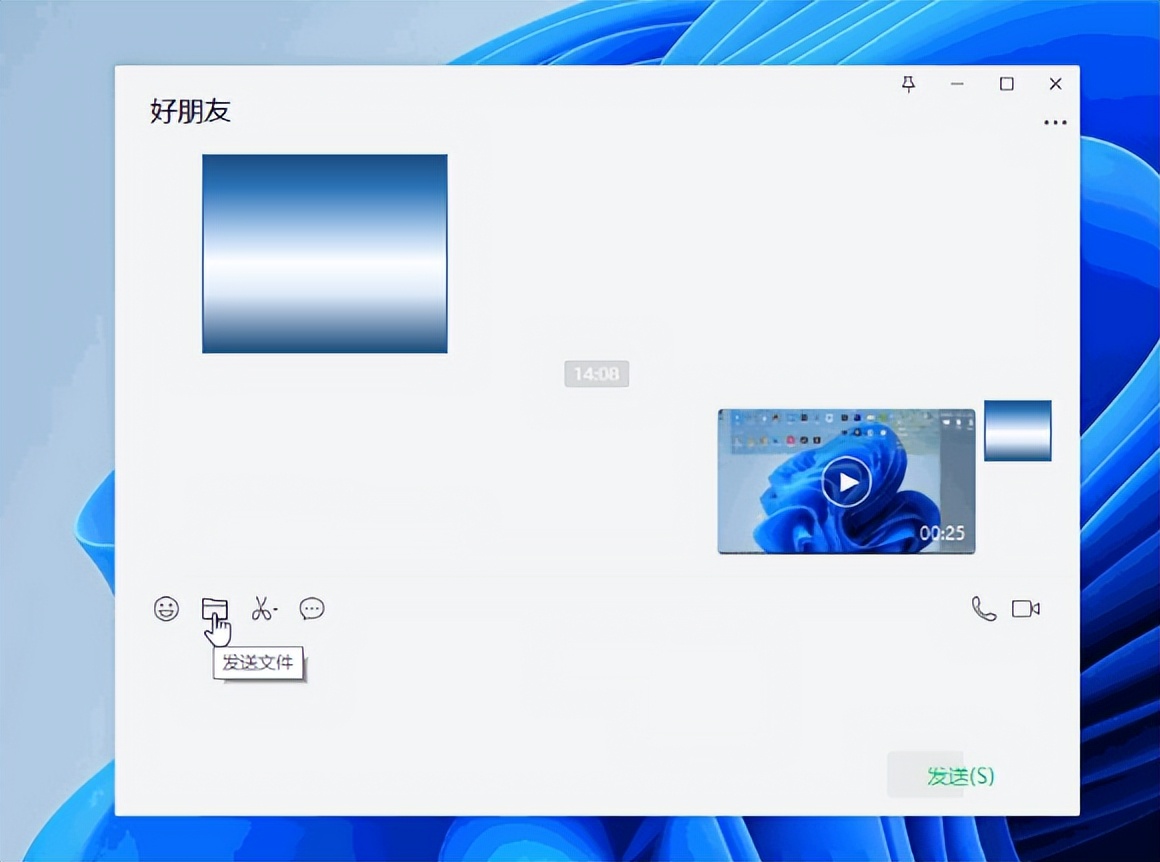Open the received gradient image message

(x=325, y=252)
